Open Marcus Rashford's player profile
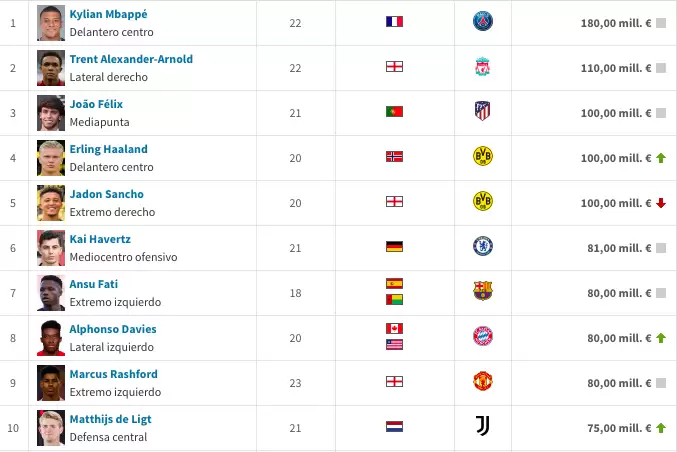The image size is (677, 452). click(113, 374)
